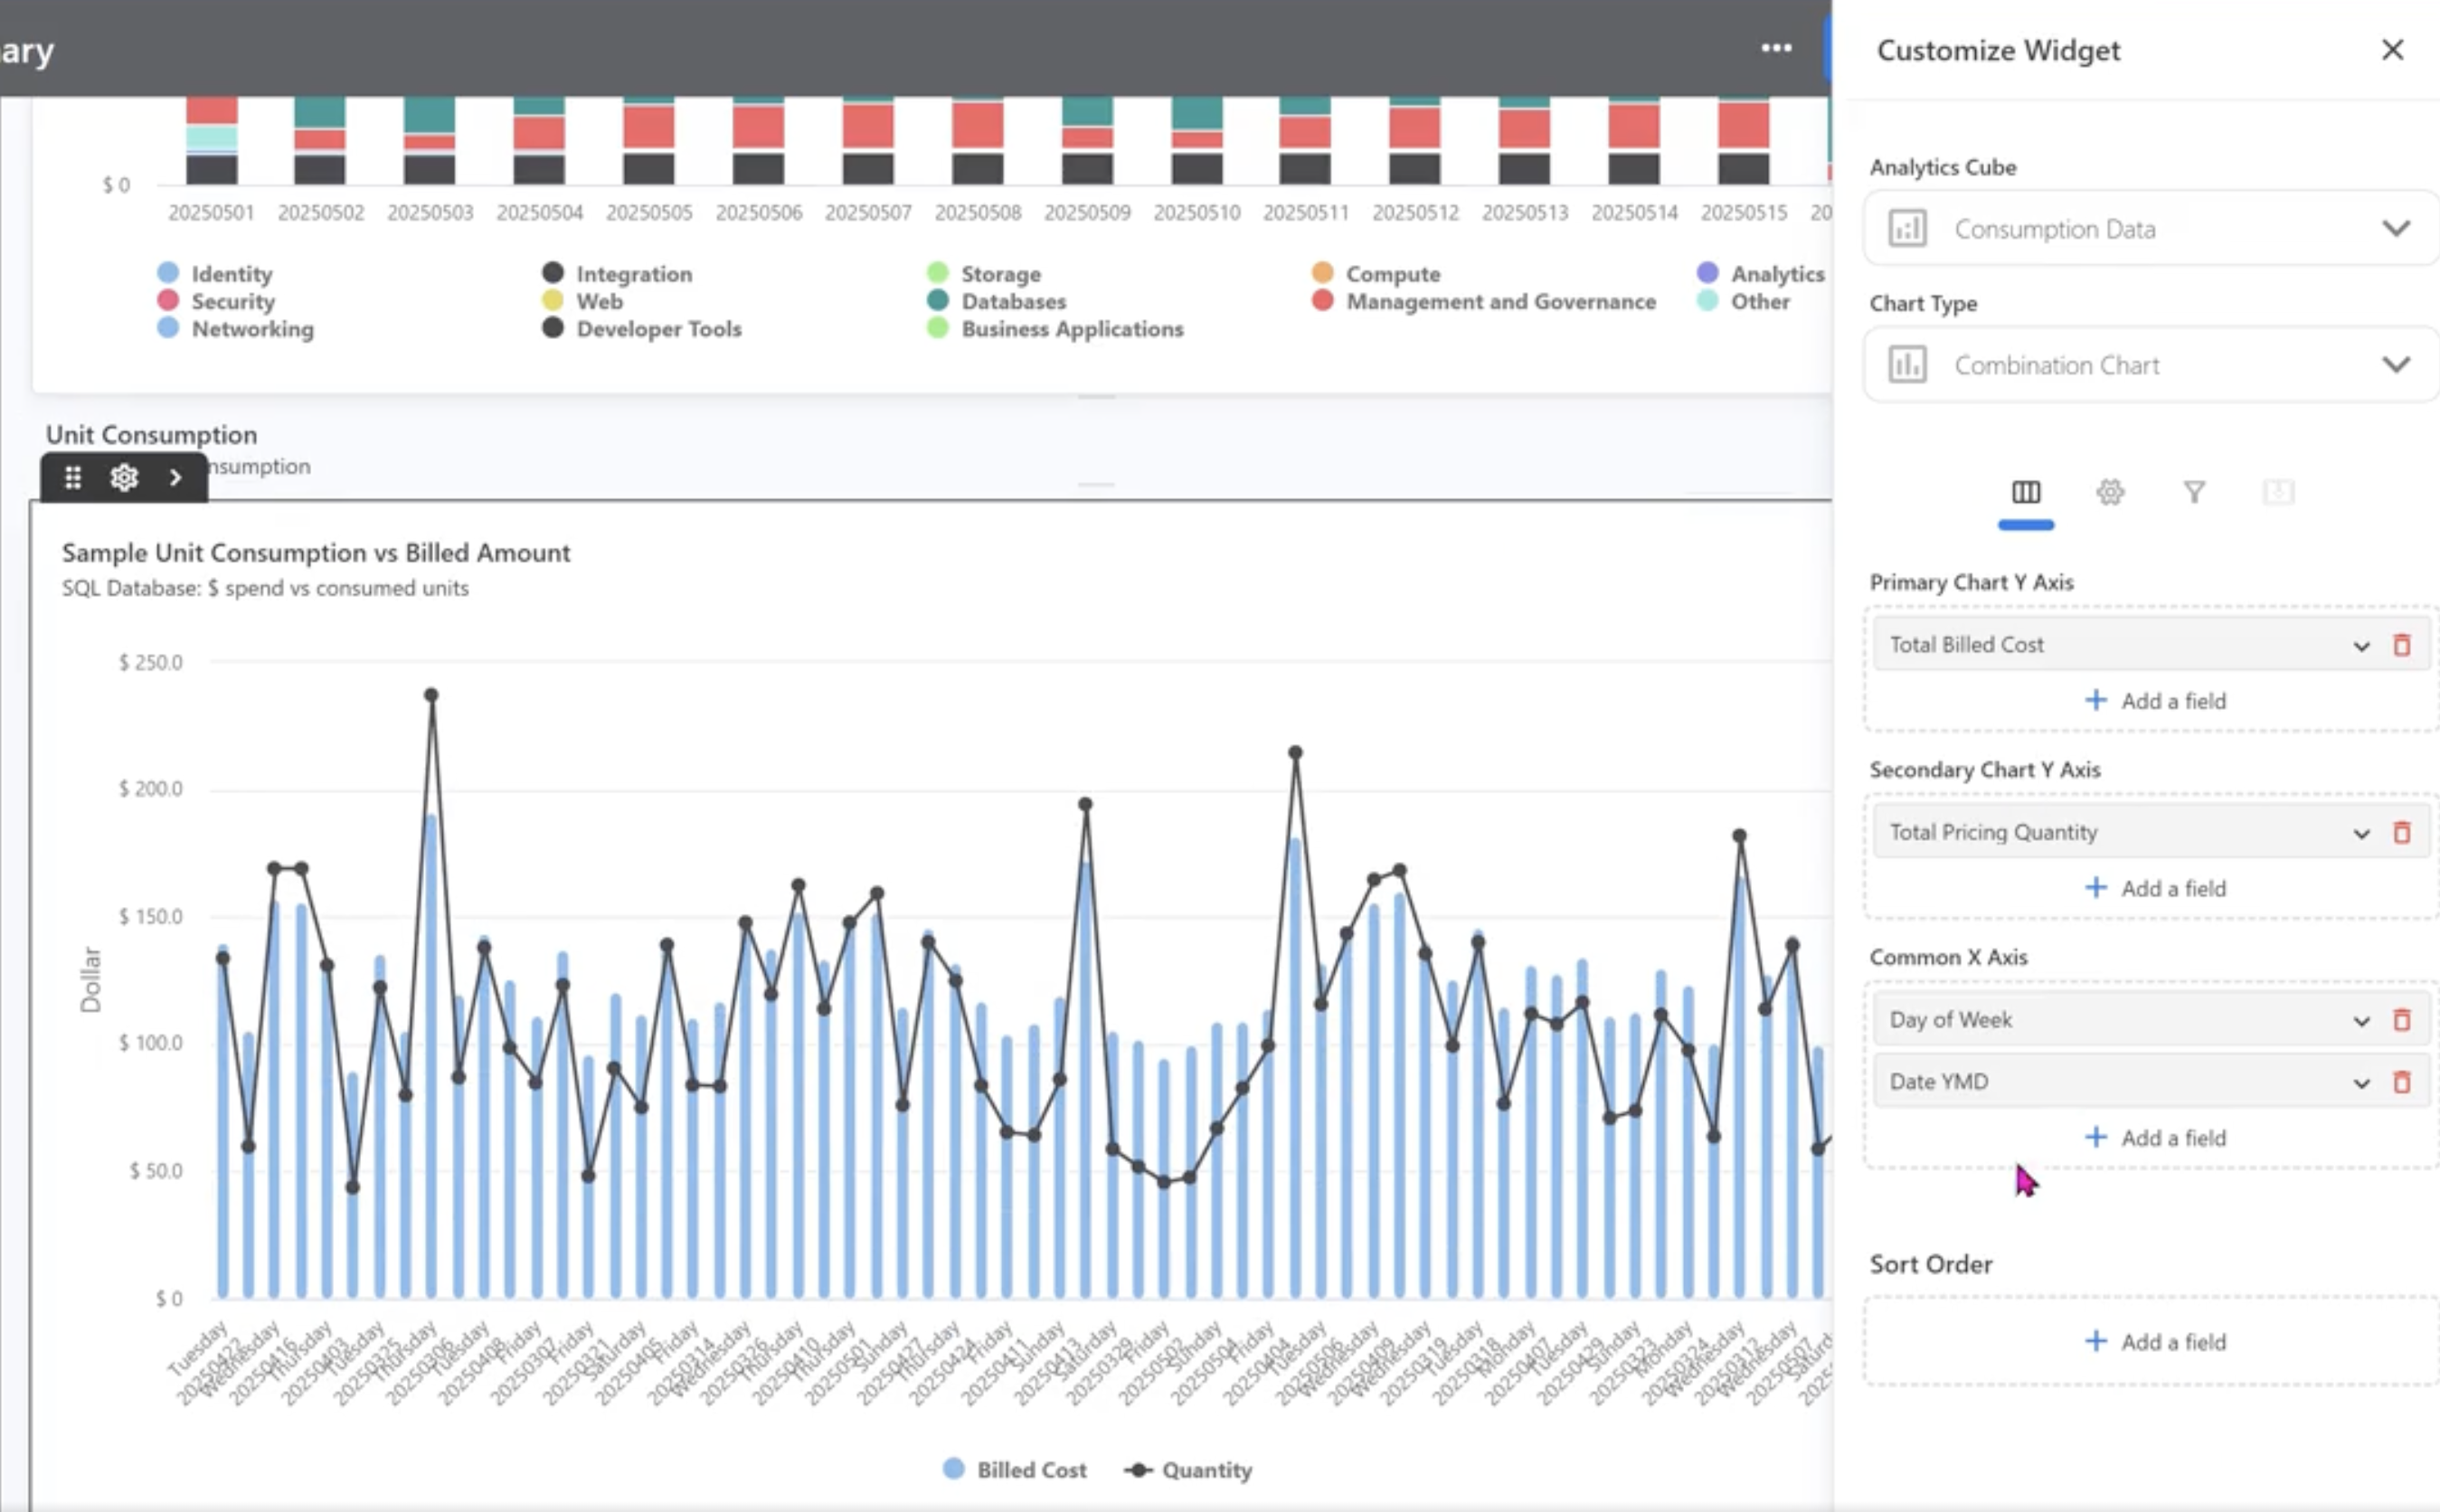Image resolution: width=2440 pixels, height=1512 pixels.
Task: Open the three-dot more options menu
Action: 1776,48
